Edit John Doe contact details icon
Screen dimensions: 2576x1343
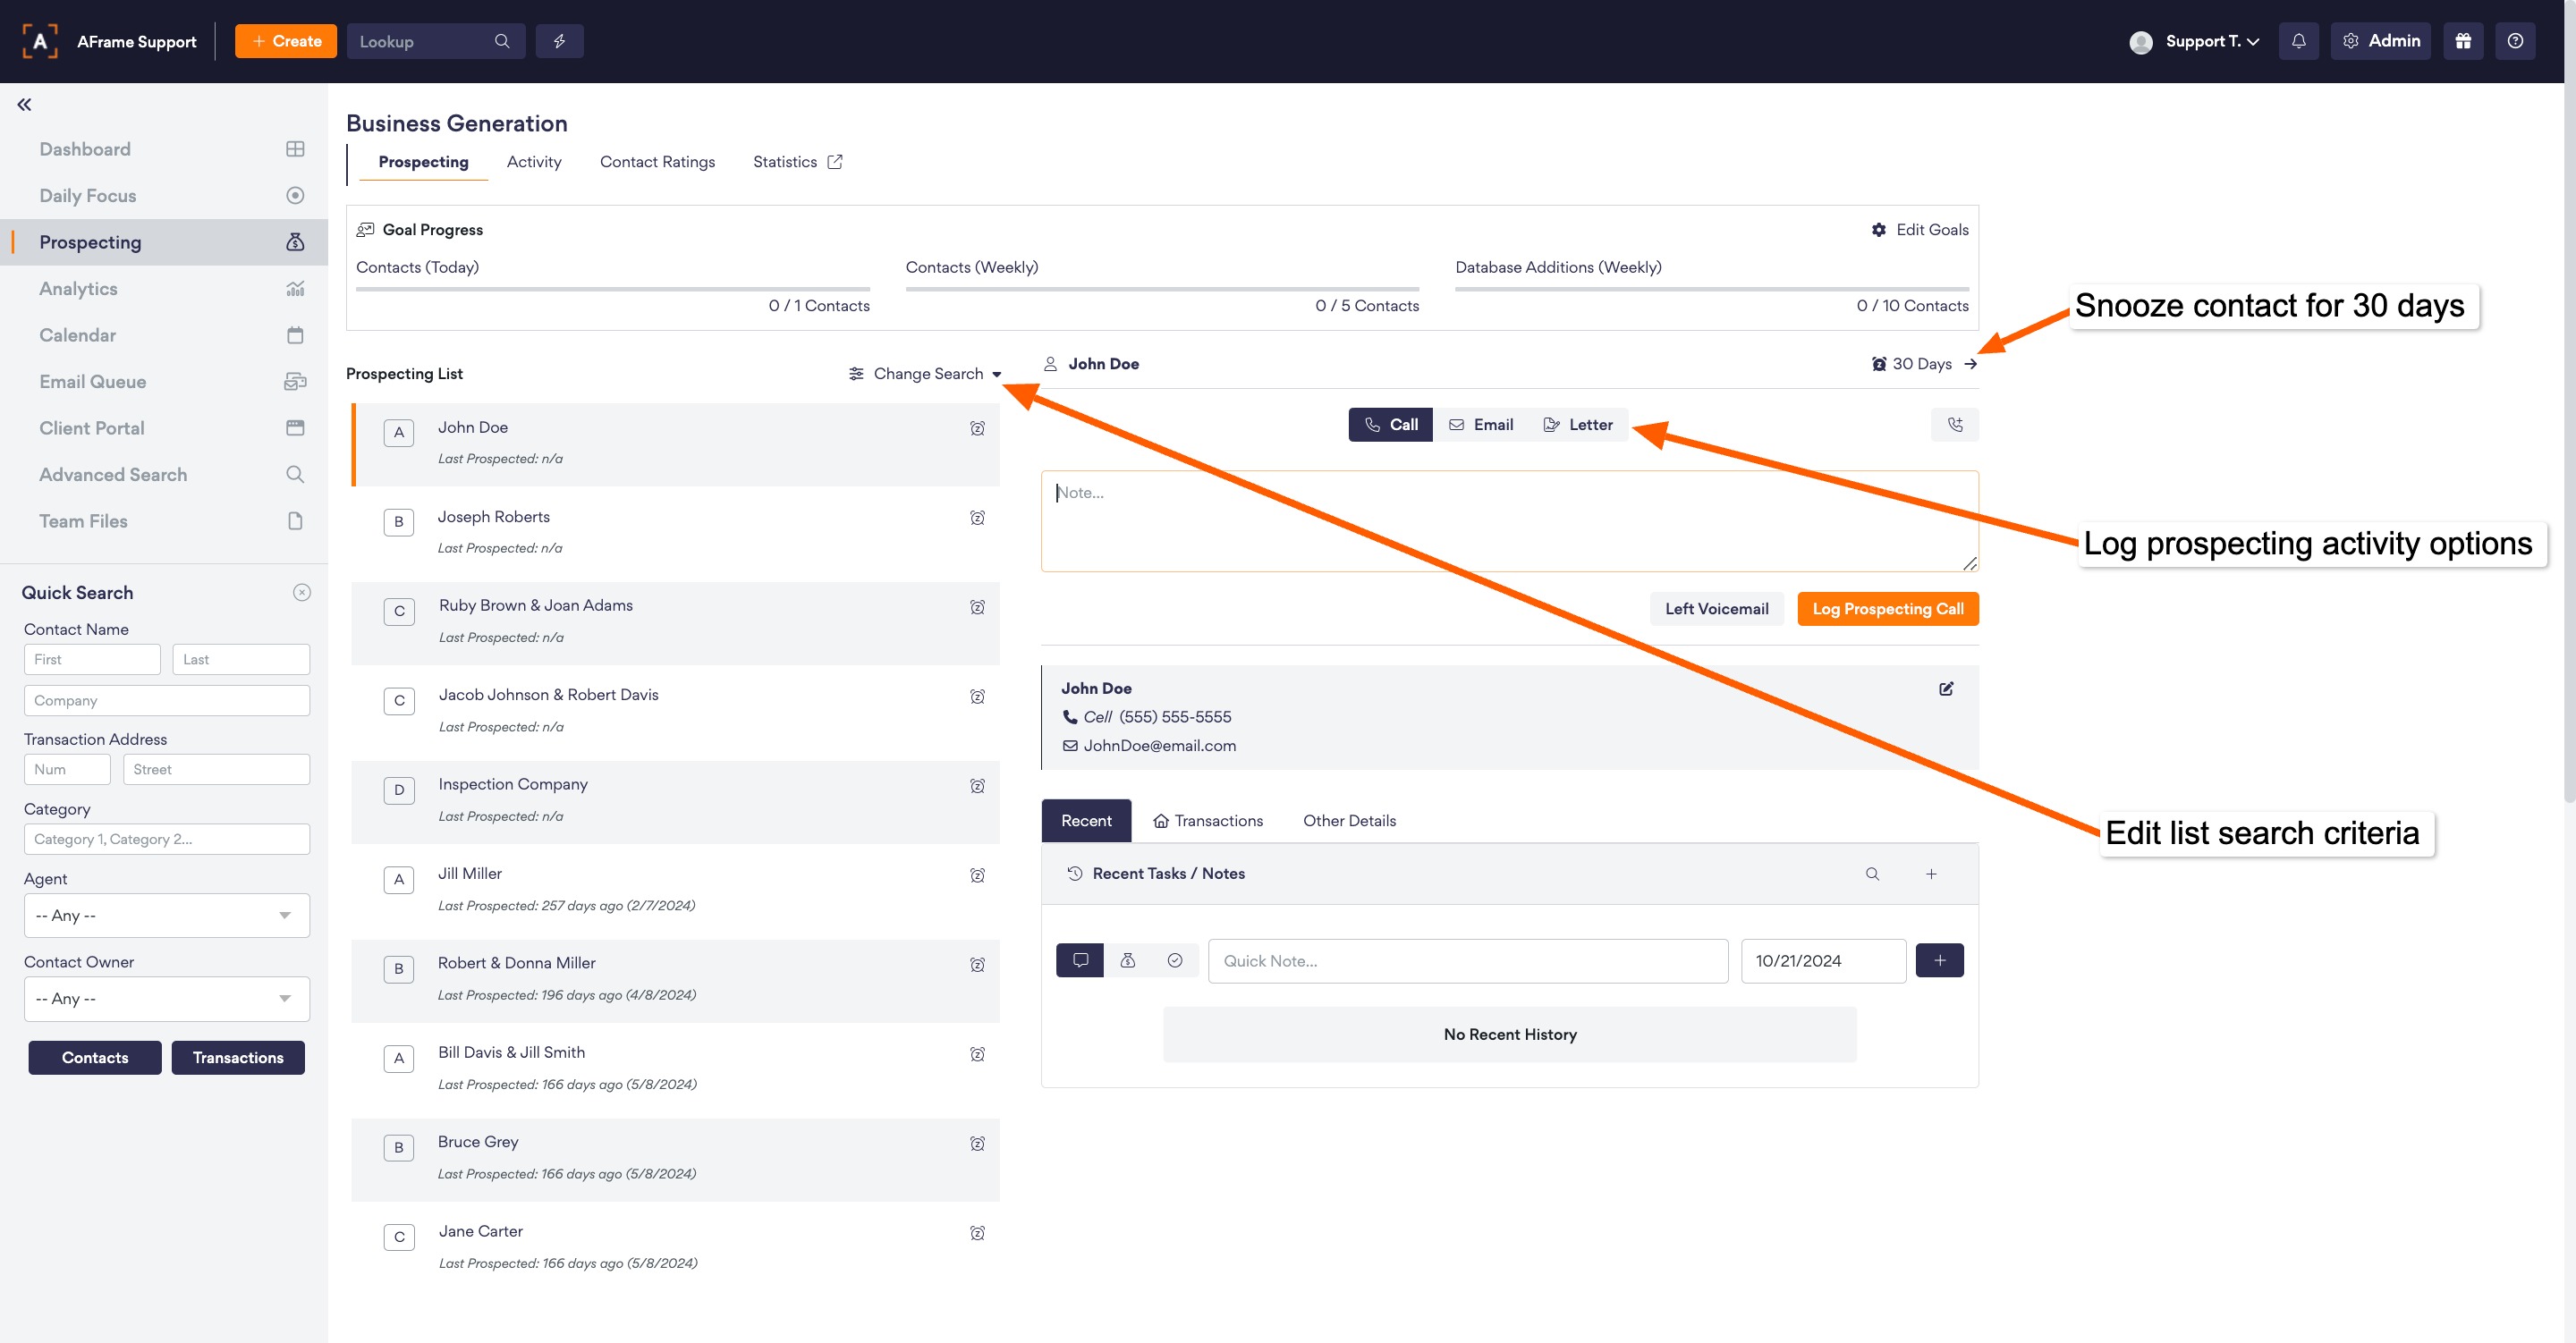[x=1946, y=689]
